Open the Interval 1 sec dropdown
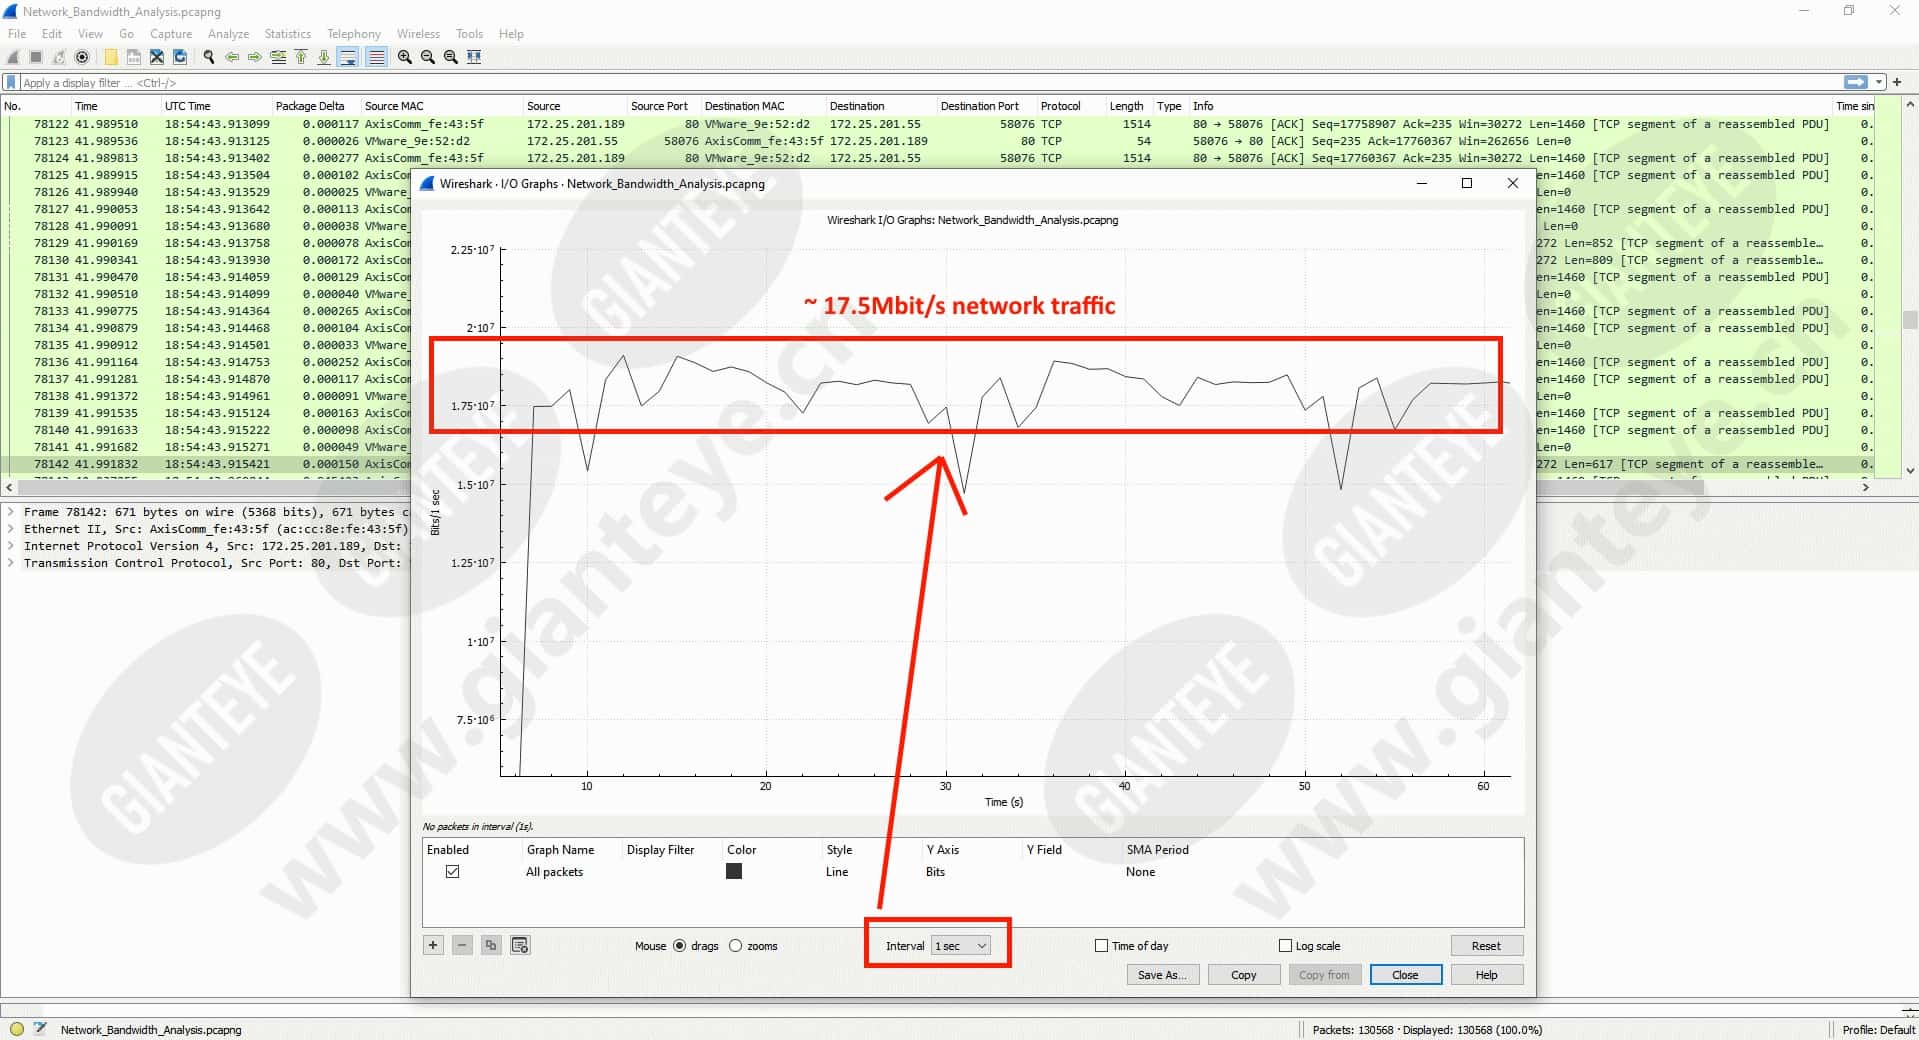1919x1040 pixels. click(961, 946)
